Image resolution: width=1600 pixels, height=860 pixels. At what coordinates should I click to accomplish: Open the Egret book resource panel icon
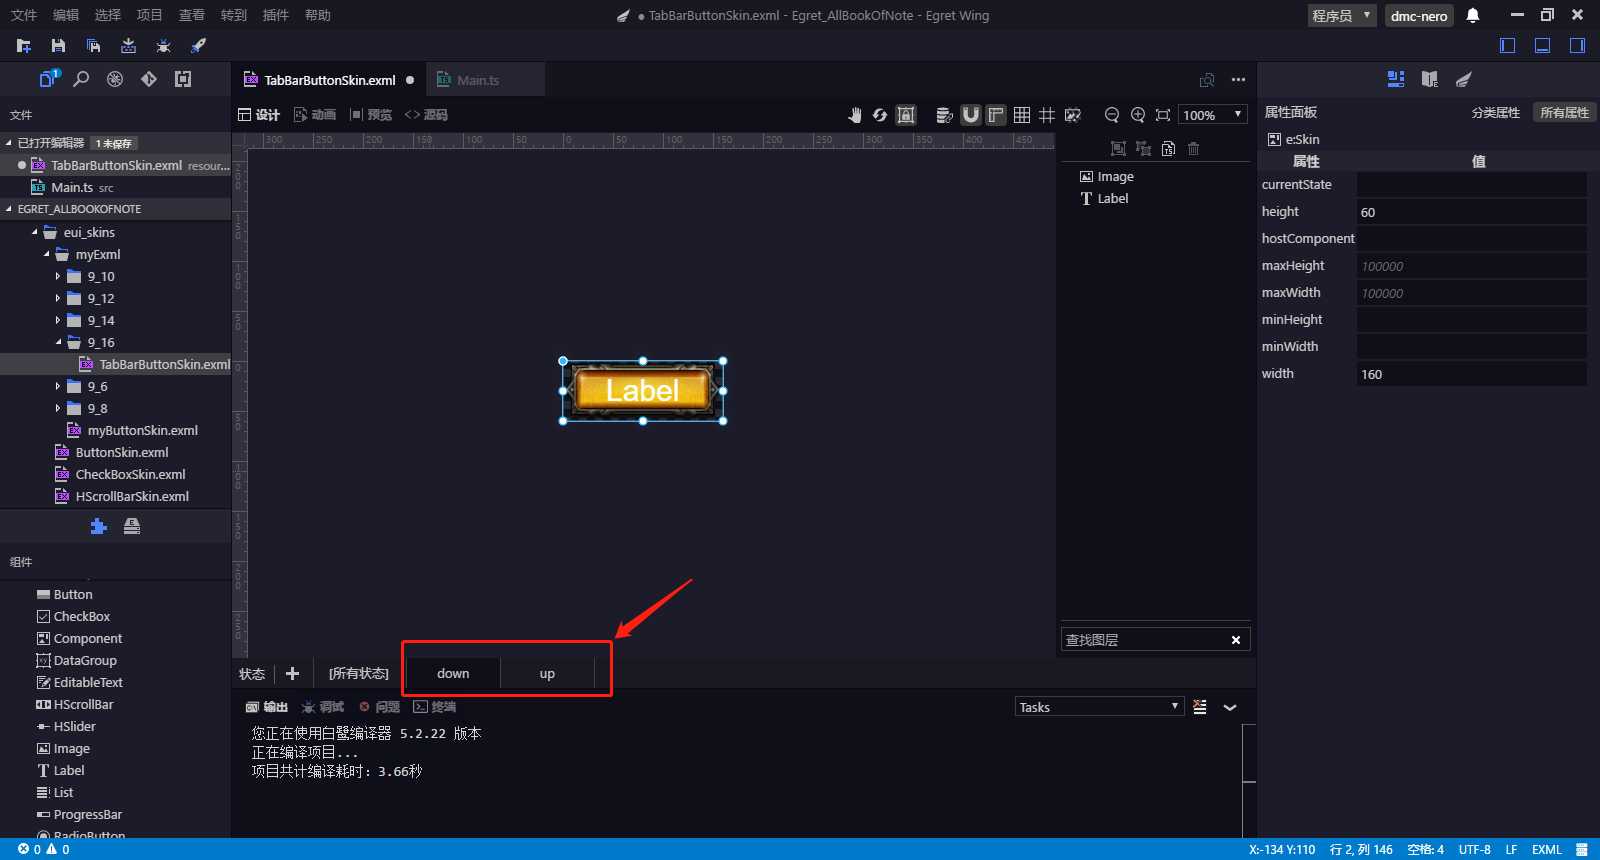1430,79
